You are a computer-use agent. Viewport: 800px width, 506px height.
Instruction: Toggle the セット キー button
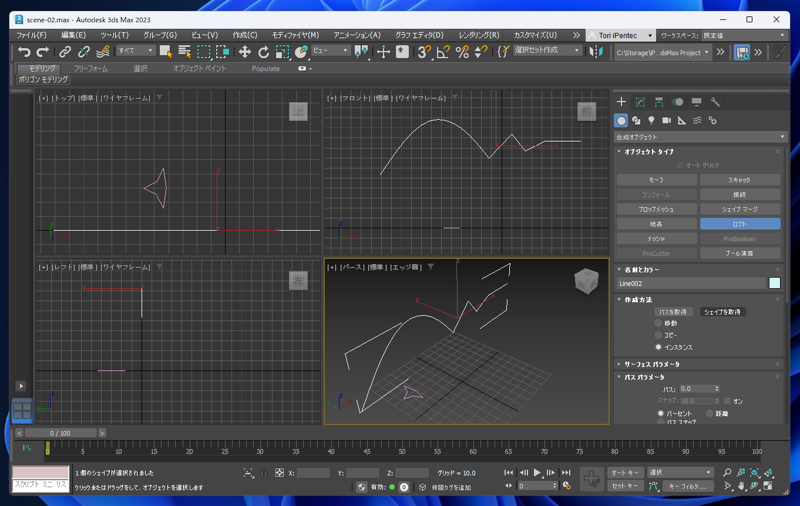(624, 486)
